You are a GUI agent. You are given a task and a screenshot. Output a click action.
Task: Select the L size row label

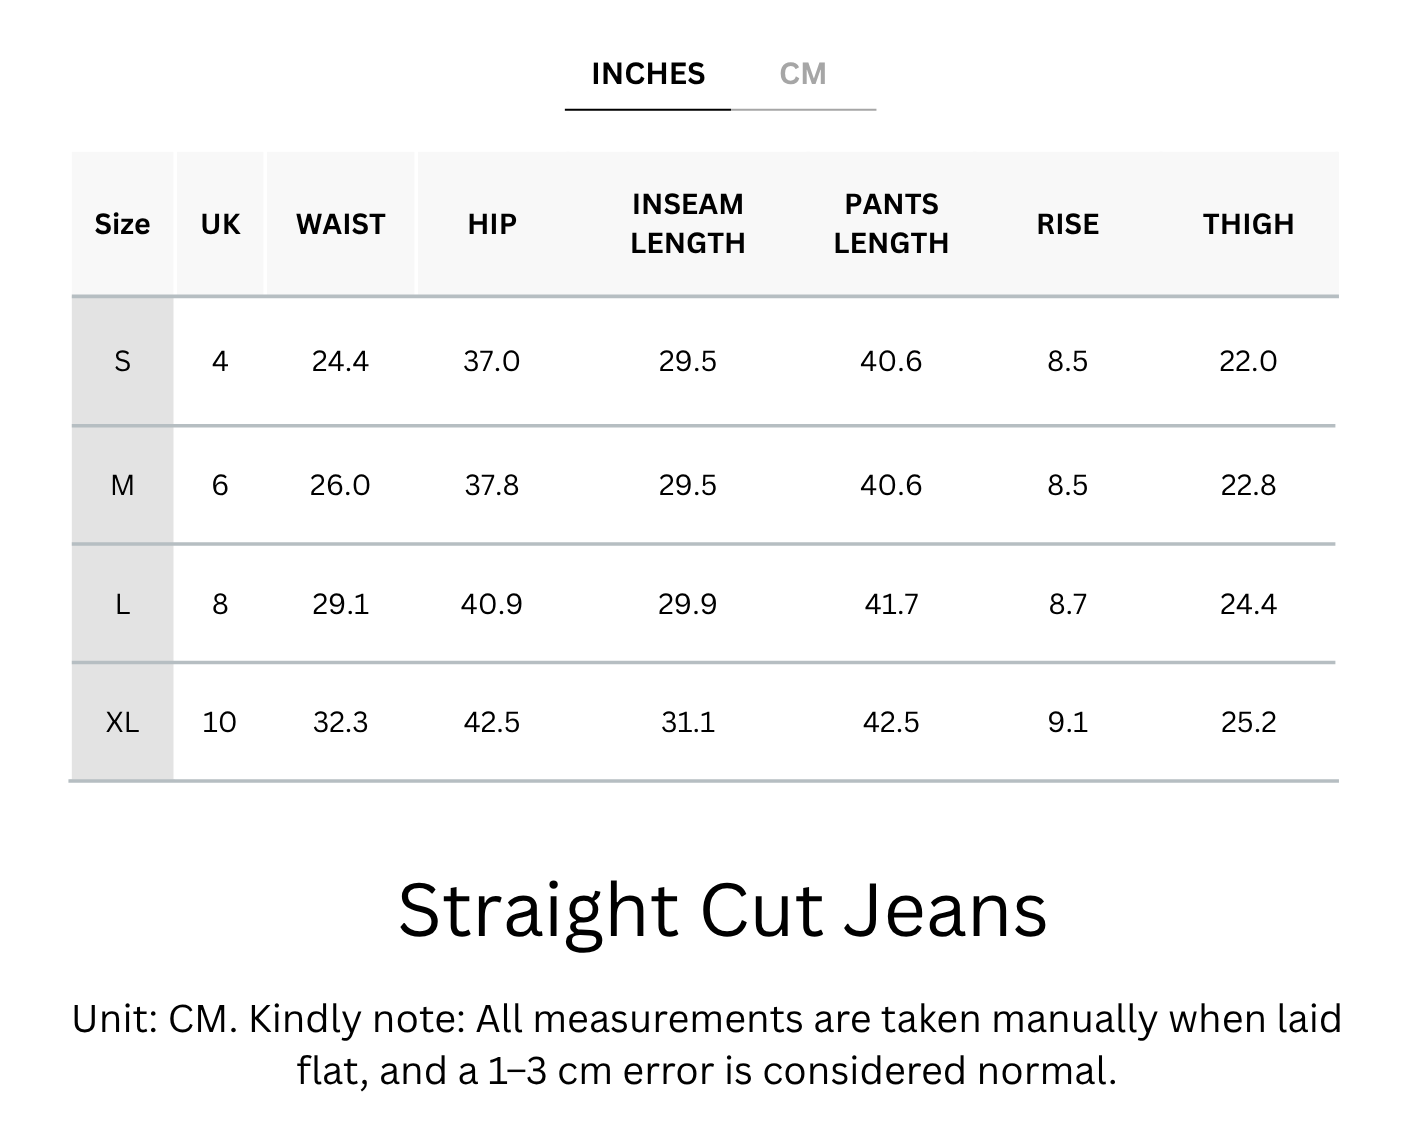[122, 604]
